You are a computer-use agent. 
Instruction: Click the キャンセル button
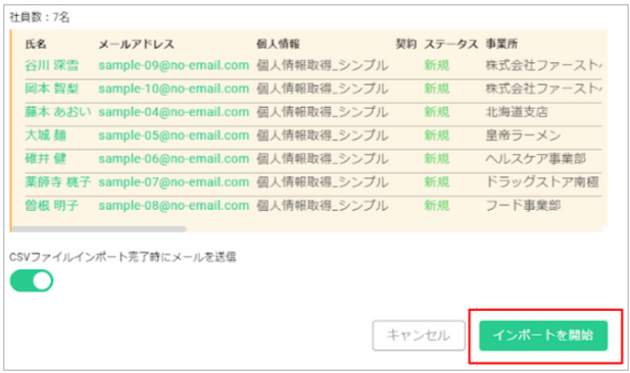coord(419,336)
